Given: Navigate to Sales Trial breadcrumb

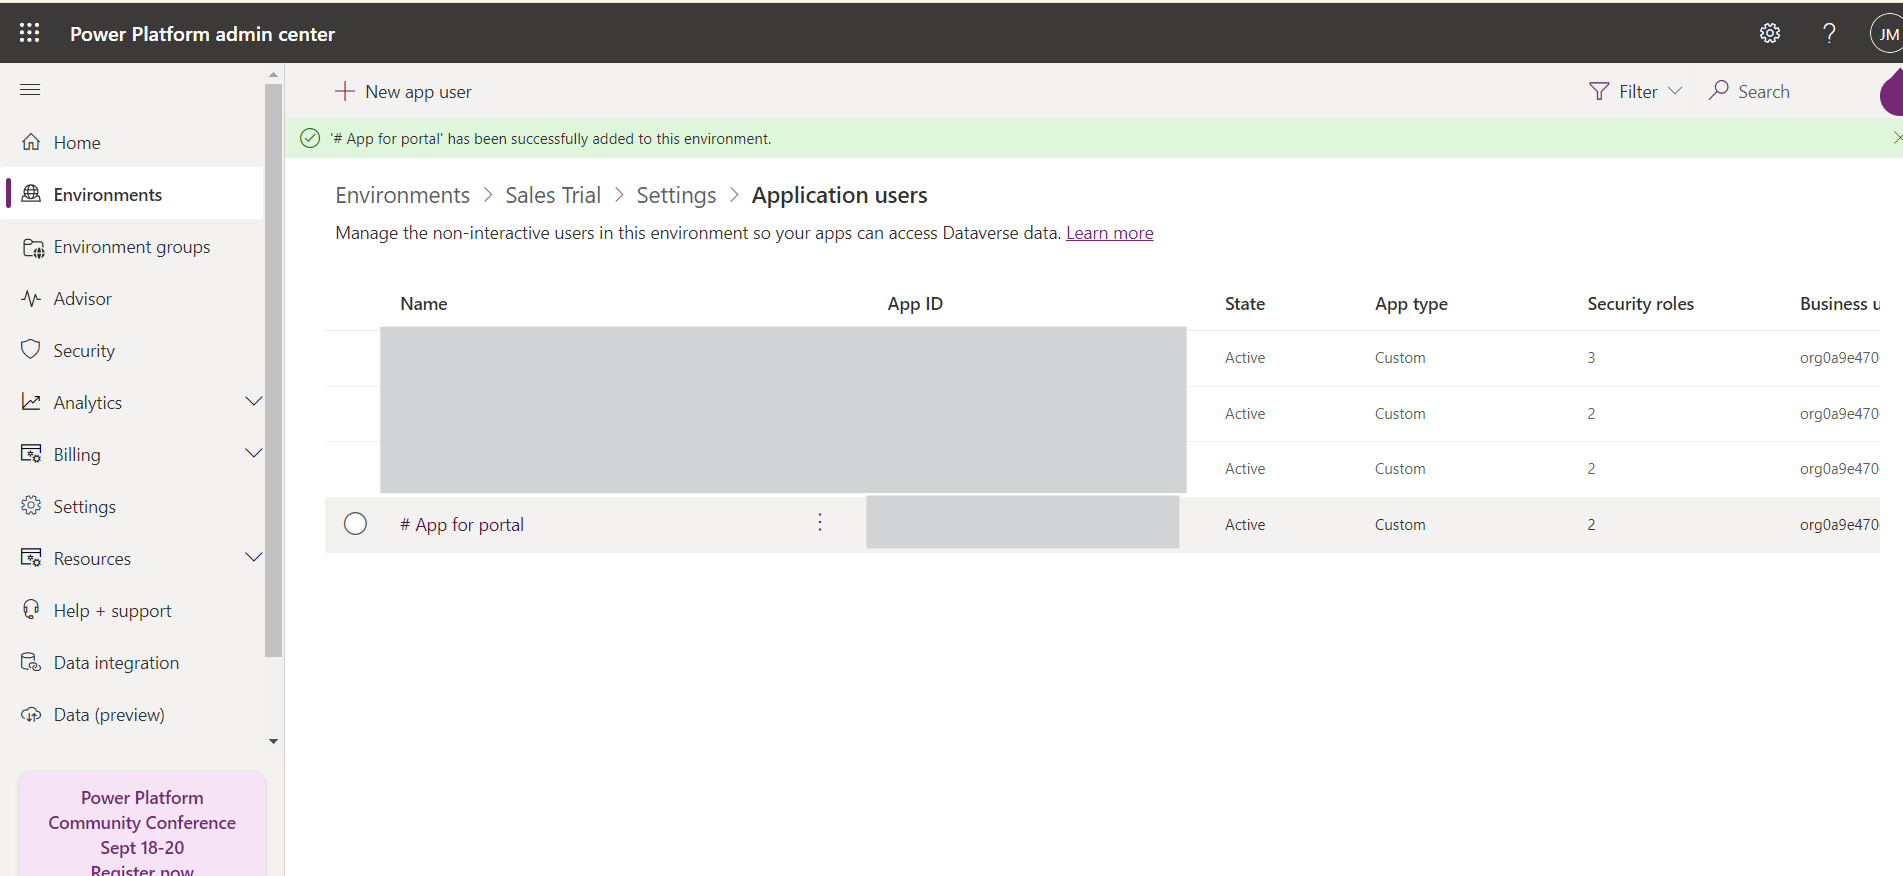Looking at the screenshot, I should point(552,195).
